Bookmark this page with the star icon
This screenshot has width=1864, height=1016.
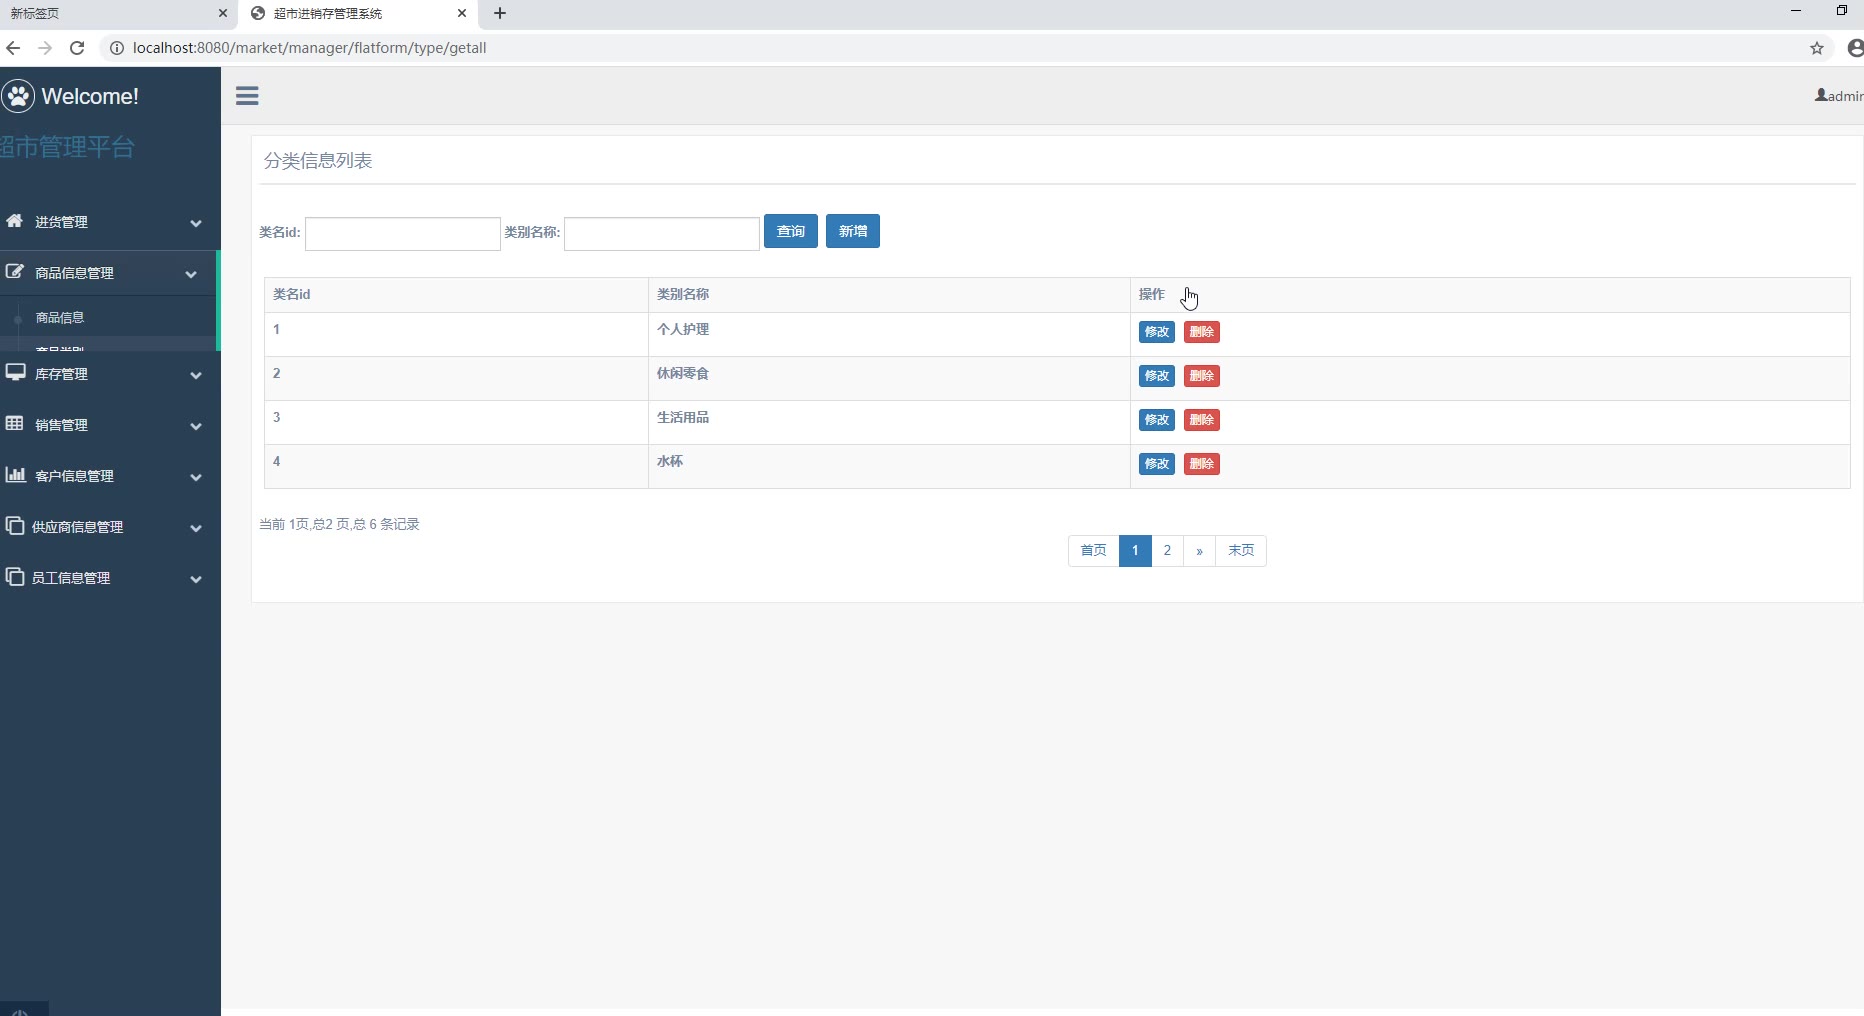click(x=1816, y=48)
